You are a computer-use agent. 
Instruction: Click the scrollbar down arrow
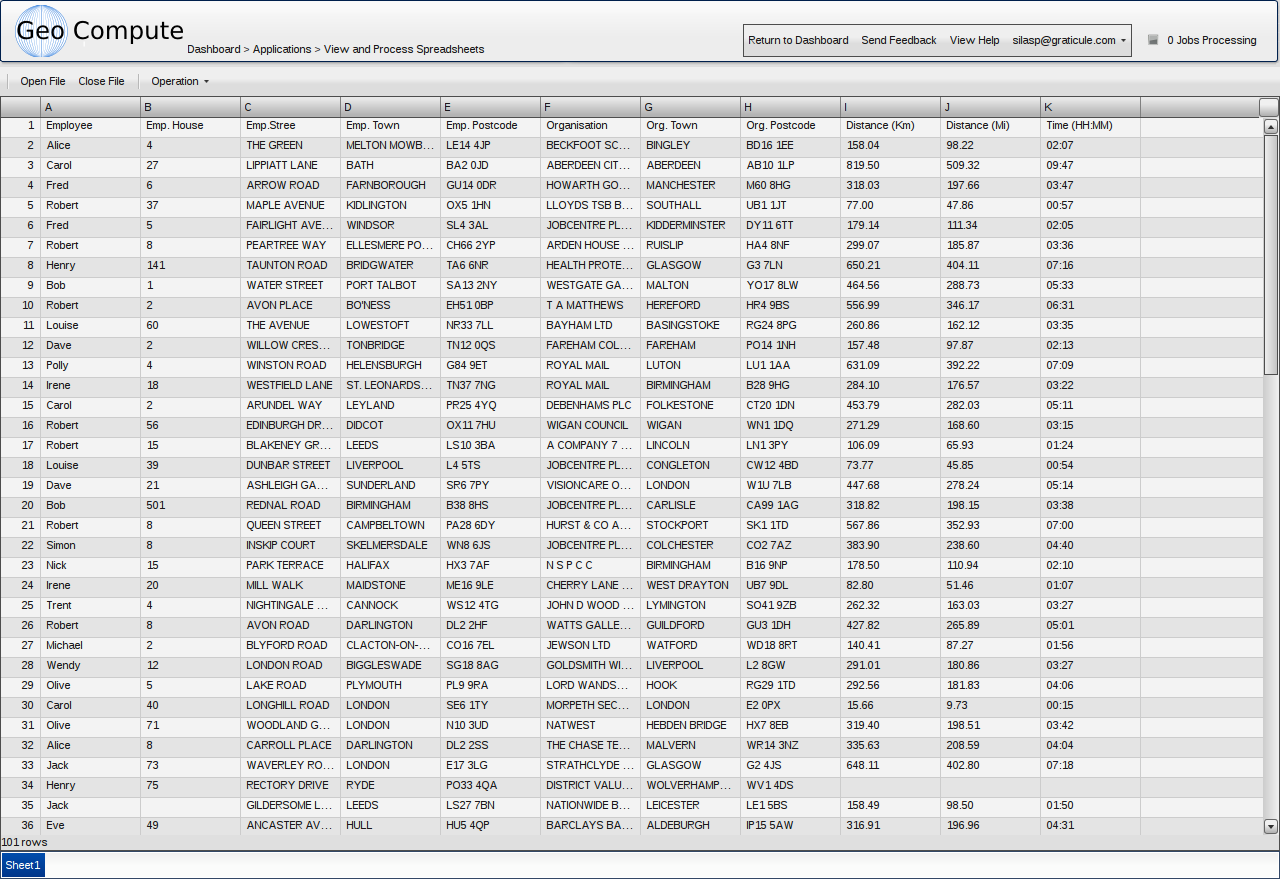tap(1271, 826)
